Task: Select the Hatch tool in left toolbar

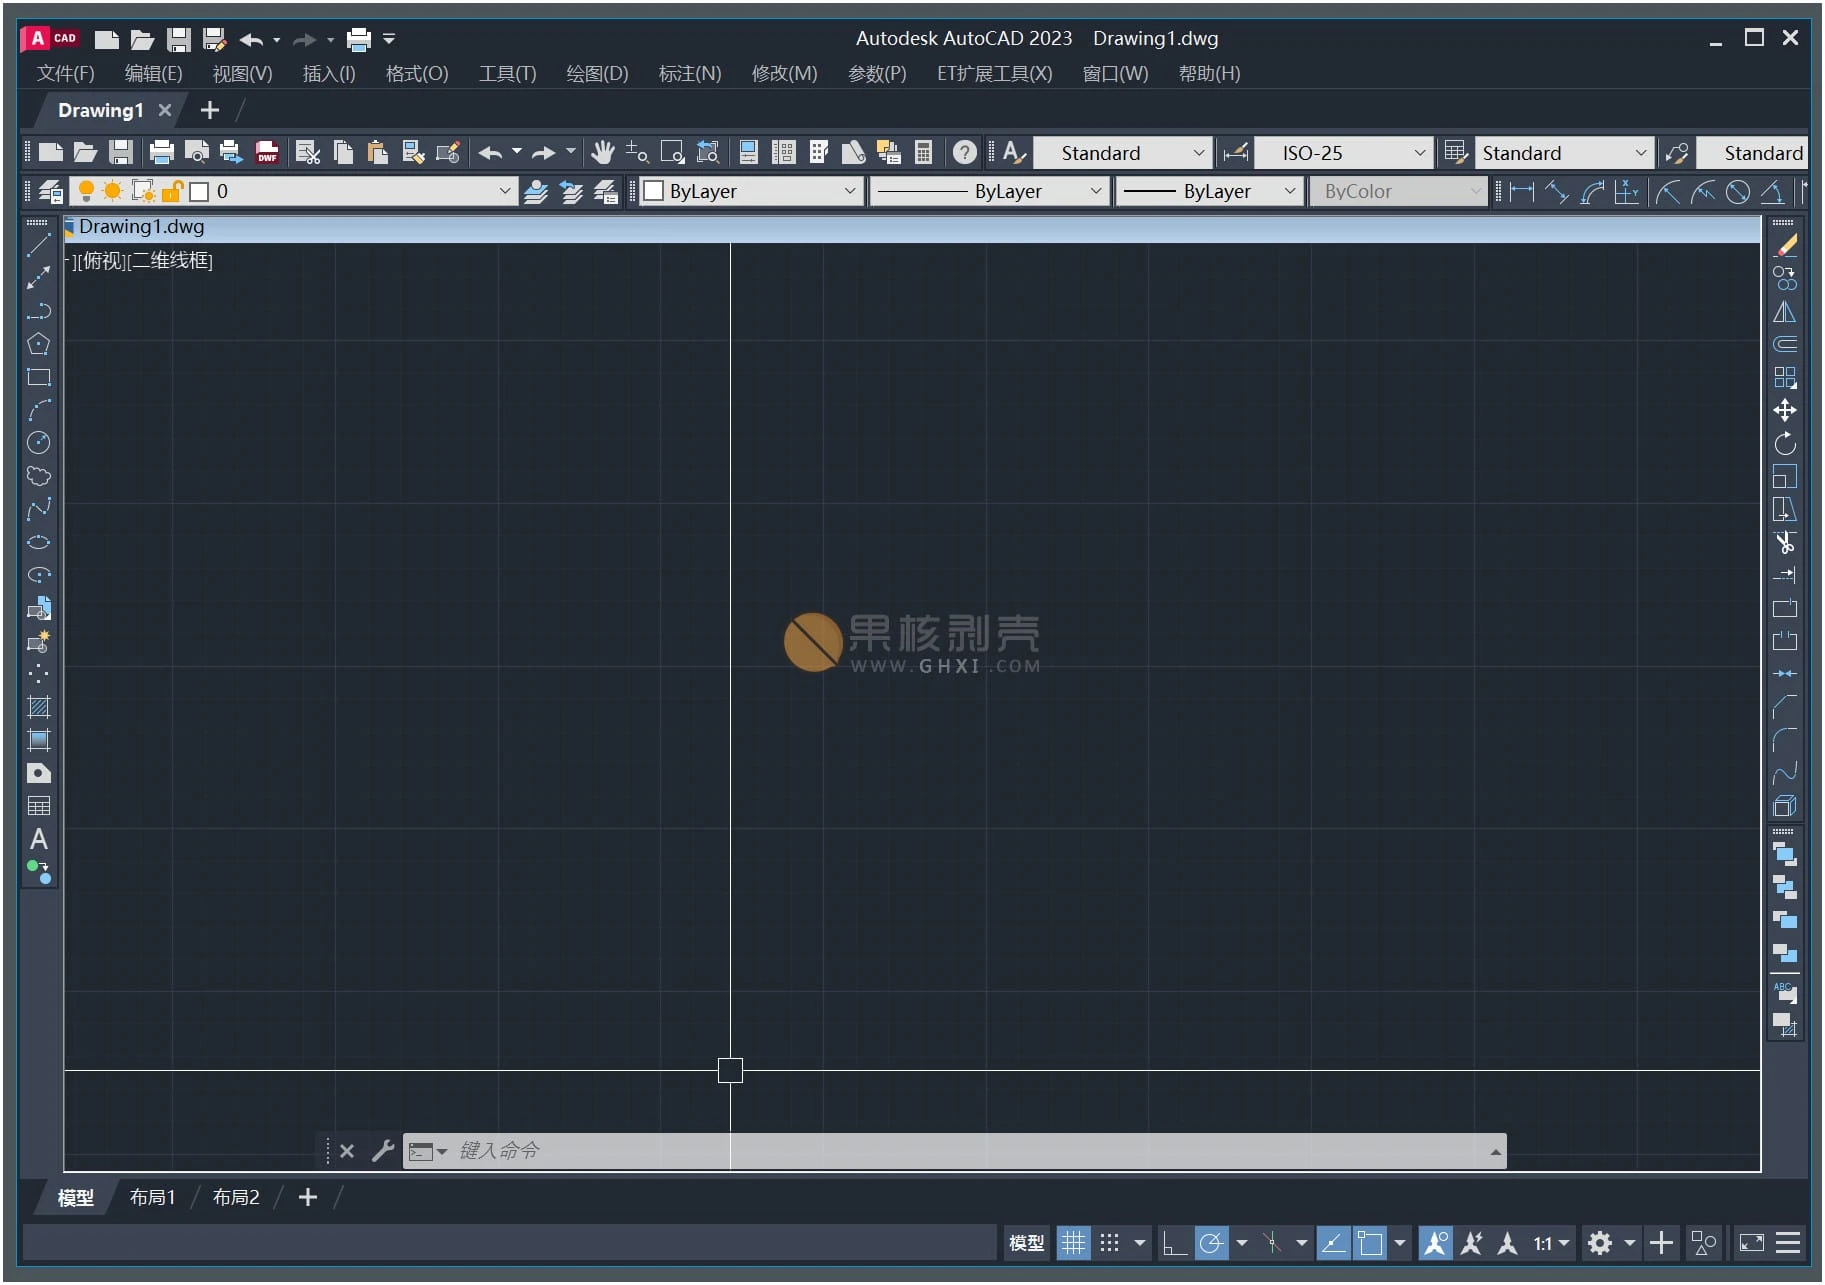Action: pos(38,707)
